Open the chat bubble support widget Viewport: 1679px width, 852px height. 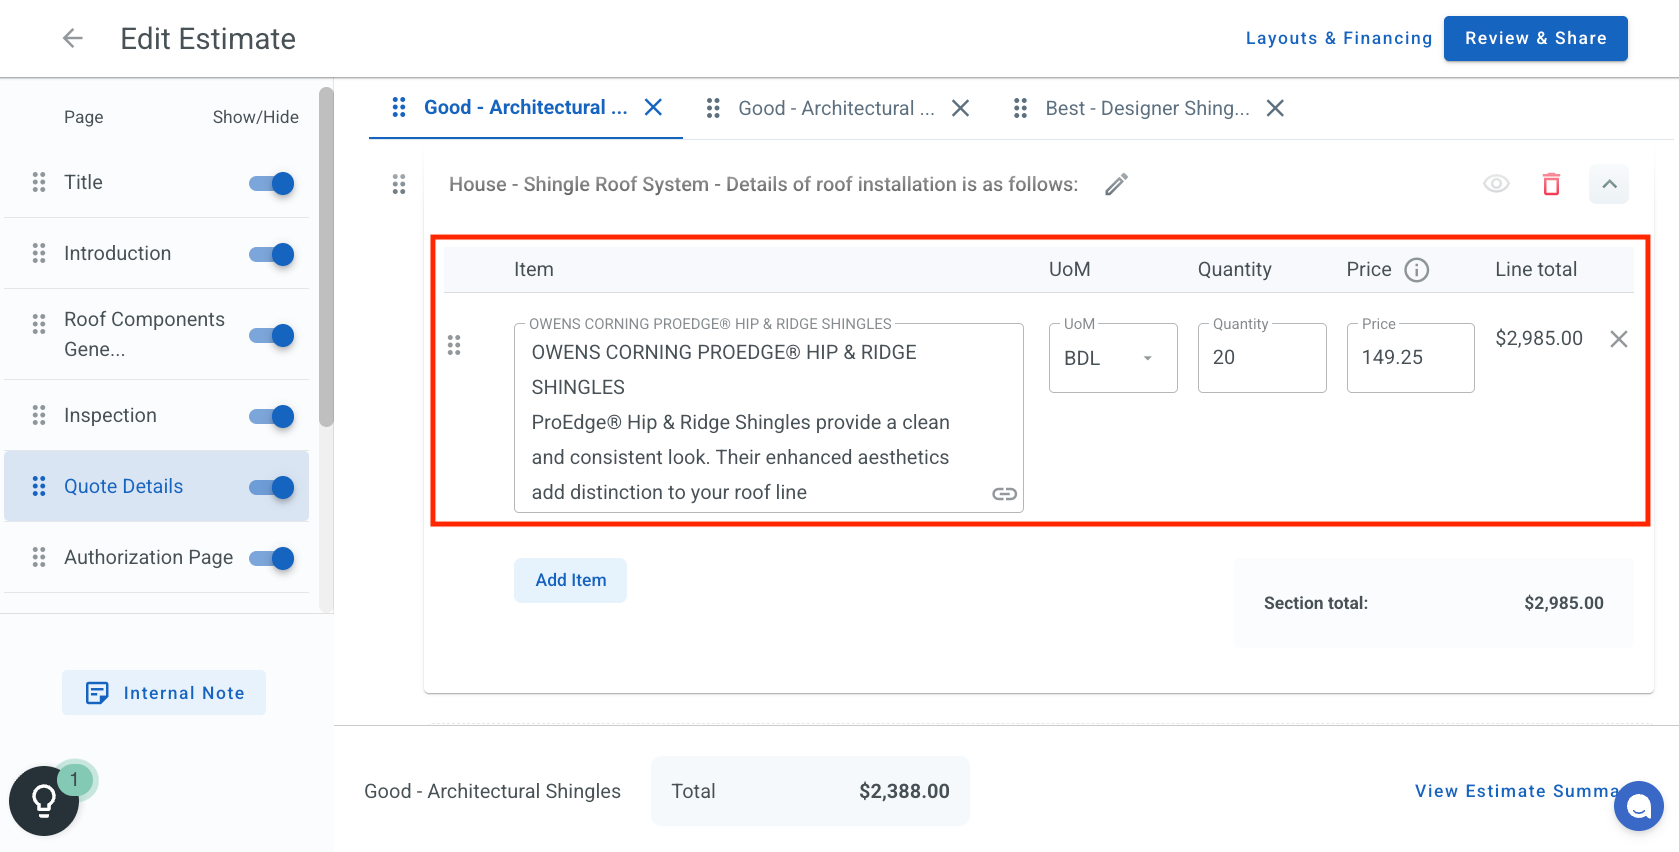point(1638,805)
